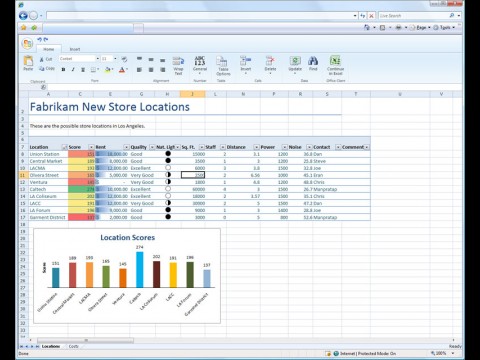Screen dimensions: 480x360
Task: Click the Location Scores chart title
Action: (x=128, y=238)
